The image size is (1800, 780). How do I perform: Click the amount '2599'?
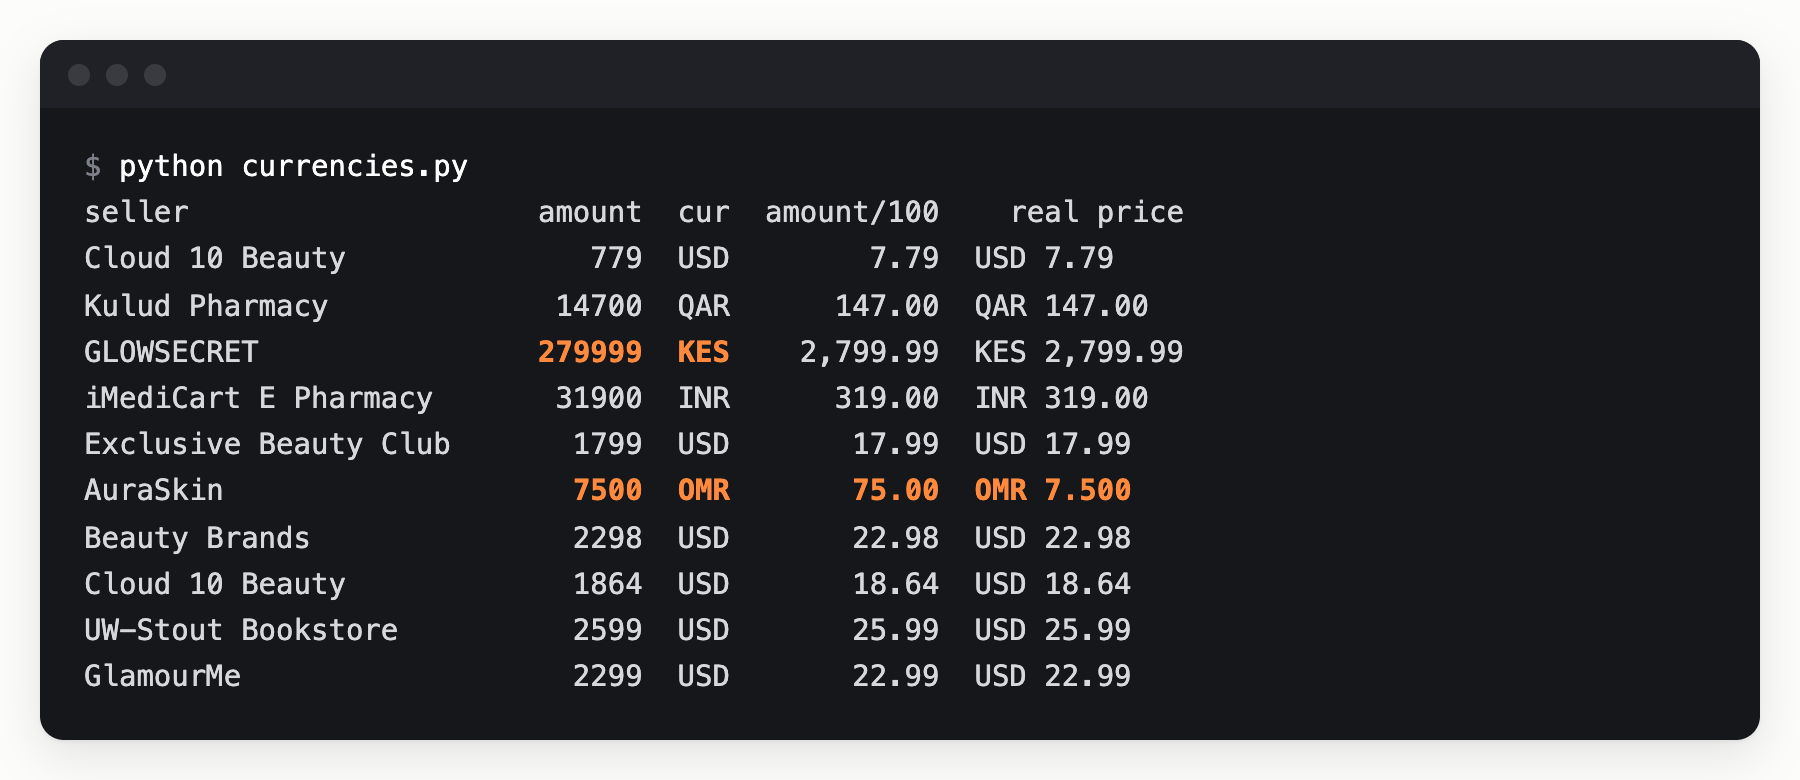[x=607, y=630]
